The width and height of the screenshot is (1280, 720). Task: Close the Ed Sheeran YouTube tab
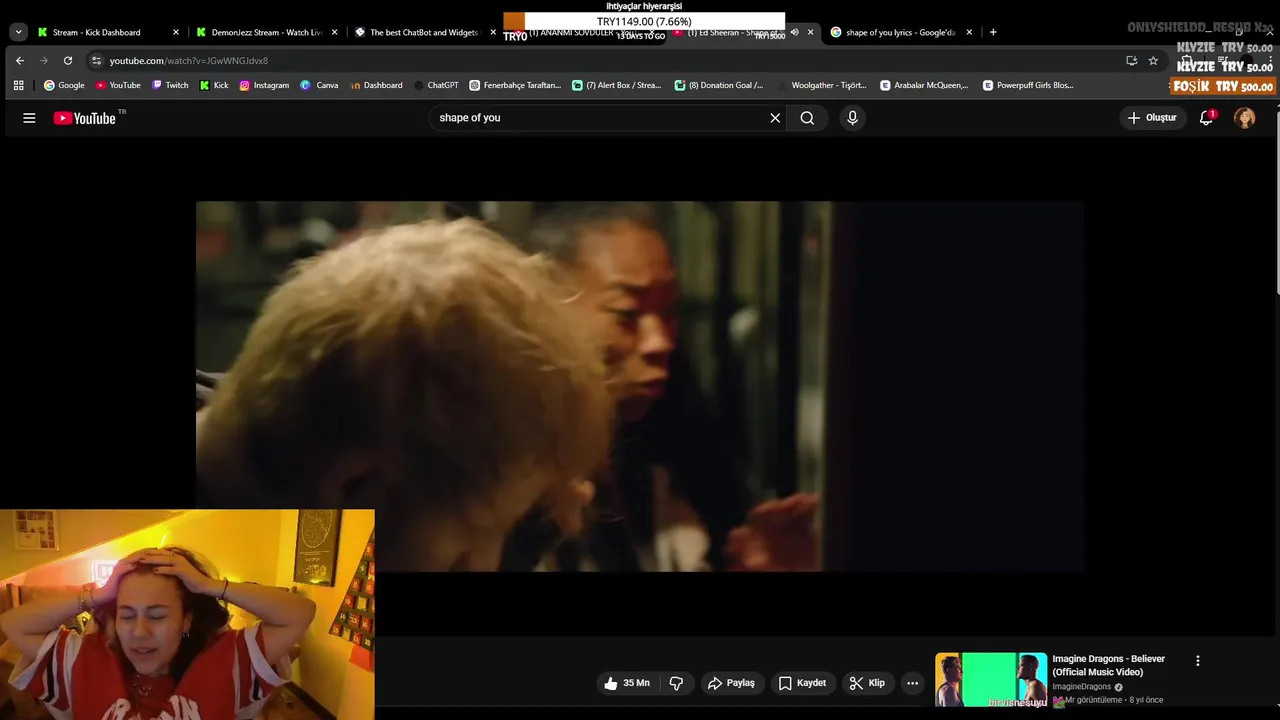pyautogui.click(x=811, y=32)
